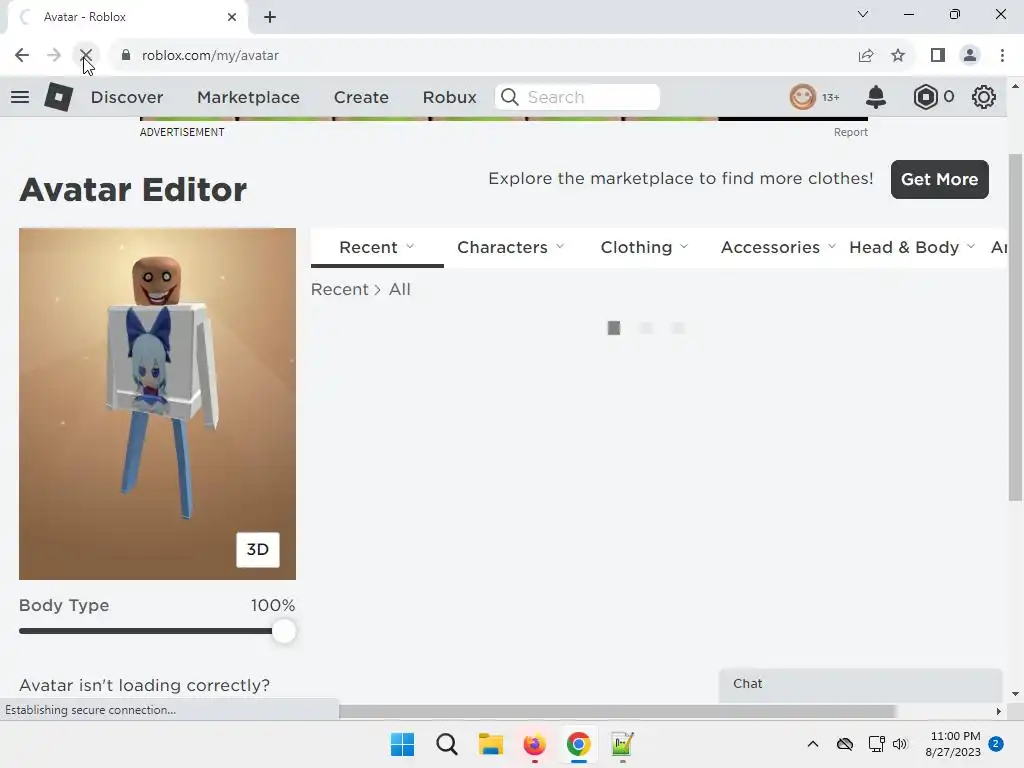Click the 'Avatar isn't loading correctly?' text

(x=144, y=685)
